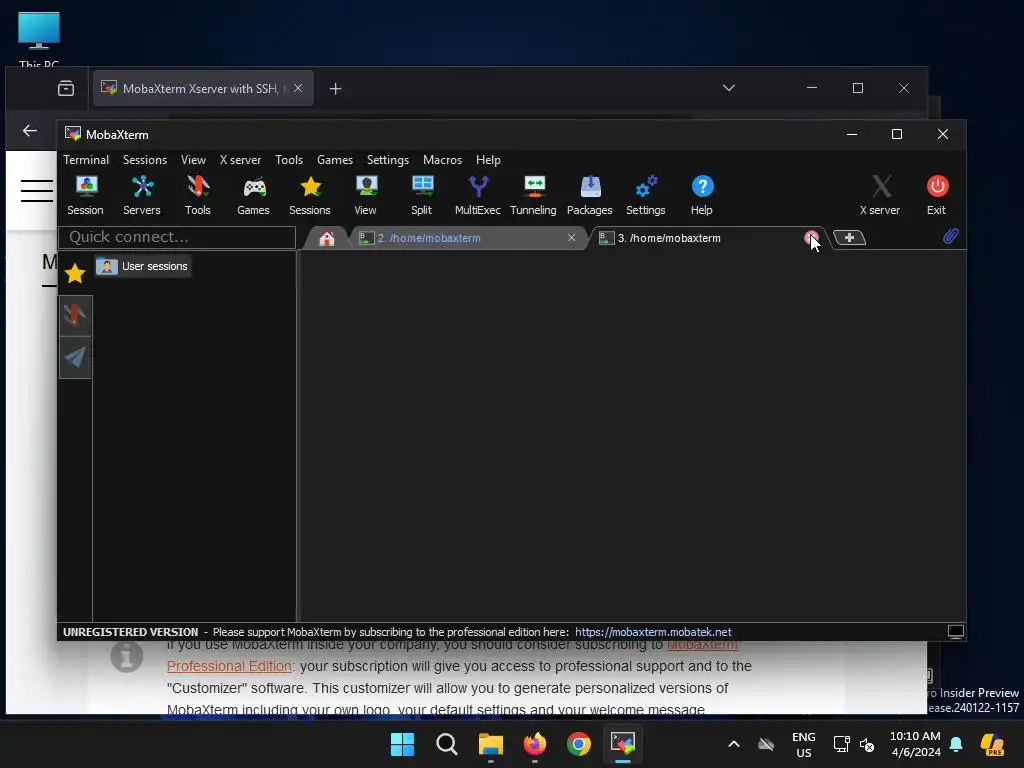This screenshot has height=768, width=1024.
Task: Focus the Quick connect field
Action: [x=177, y=237]
